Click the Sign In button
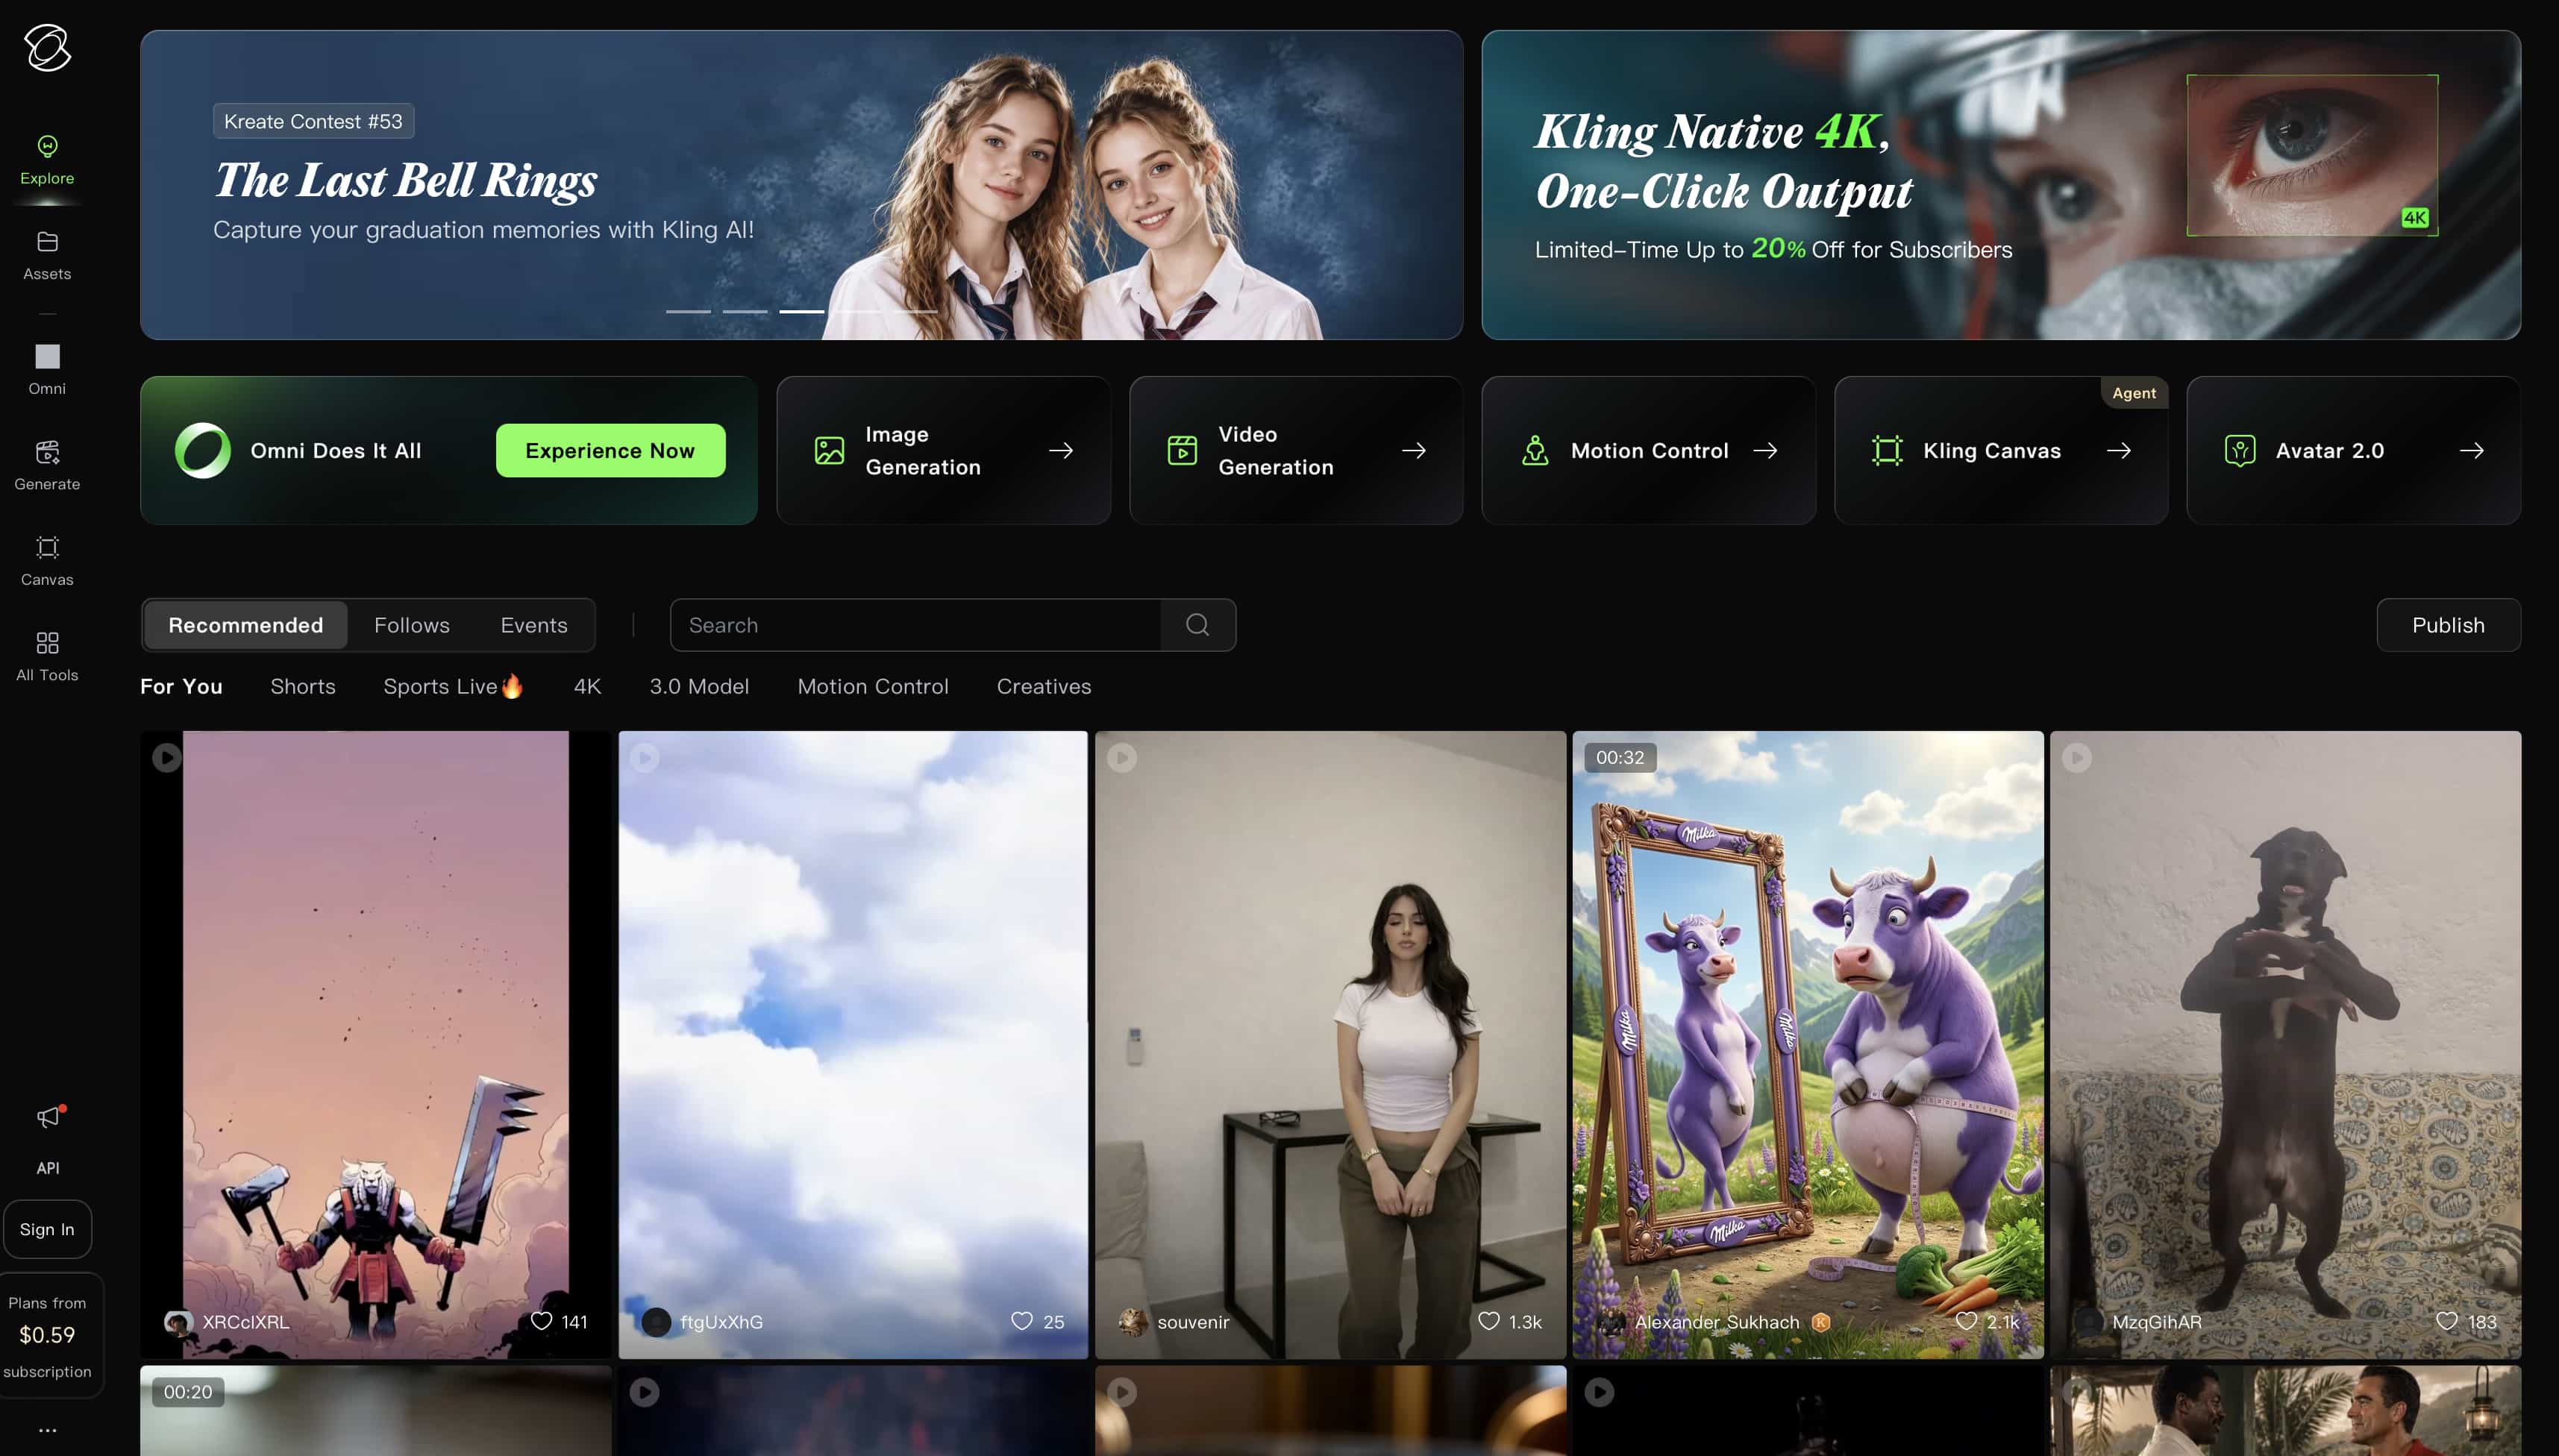This screenshot has height=1456, width=2559. click(47, 1229)
